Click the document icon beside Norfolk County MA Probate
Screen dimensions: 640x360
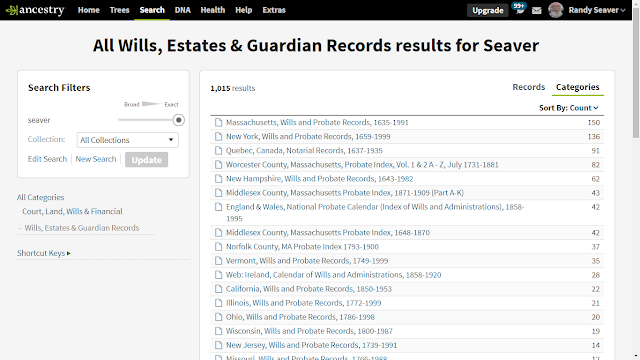tap(219, 247)
